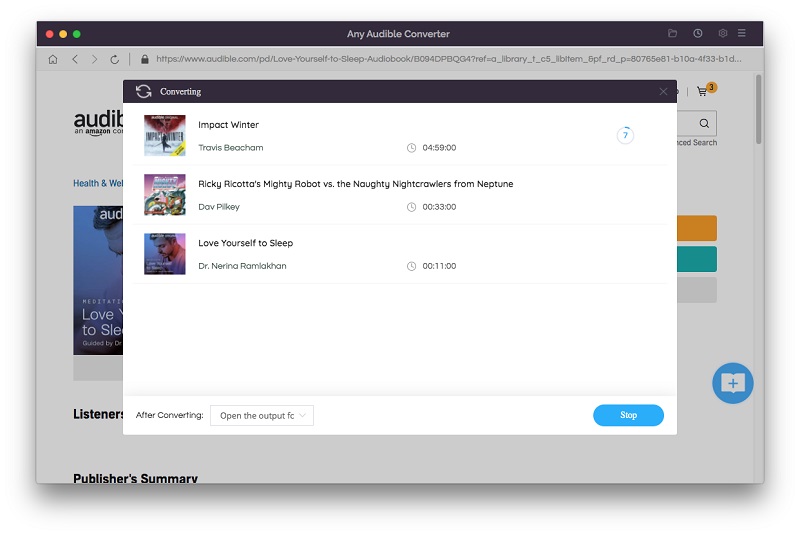This screenshot has height=535, width=800.
Task: Select the Love Yourself to Sleep thumbnail
Action: pos(164,253)
